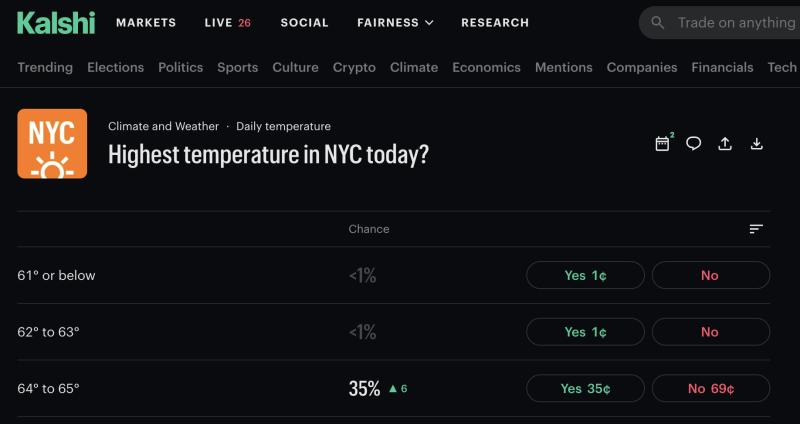Viewport: 800px width, 424px height.
Task: Click the search magnifier icon
Action: click(657, 22)
